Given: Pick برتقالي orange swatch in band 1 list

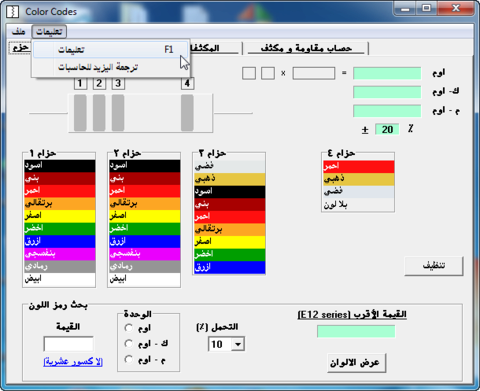Looking at the screenshot, I should [60, 203].
